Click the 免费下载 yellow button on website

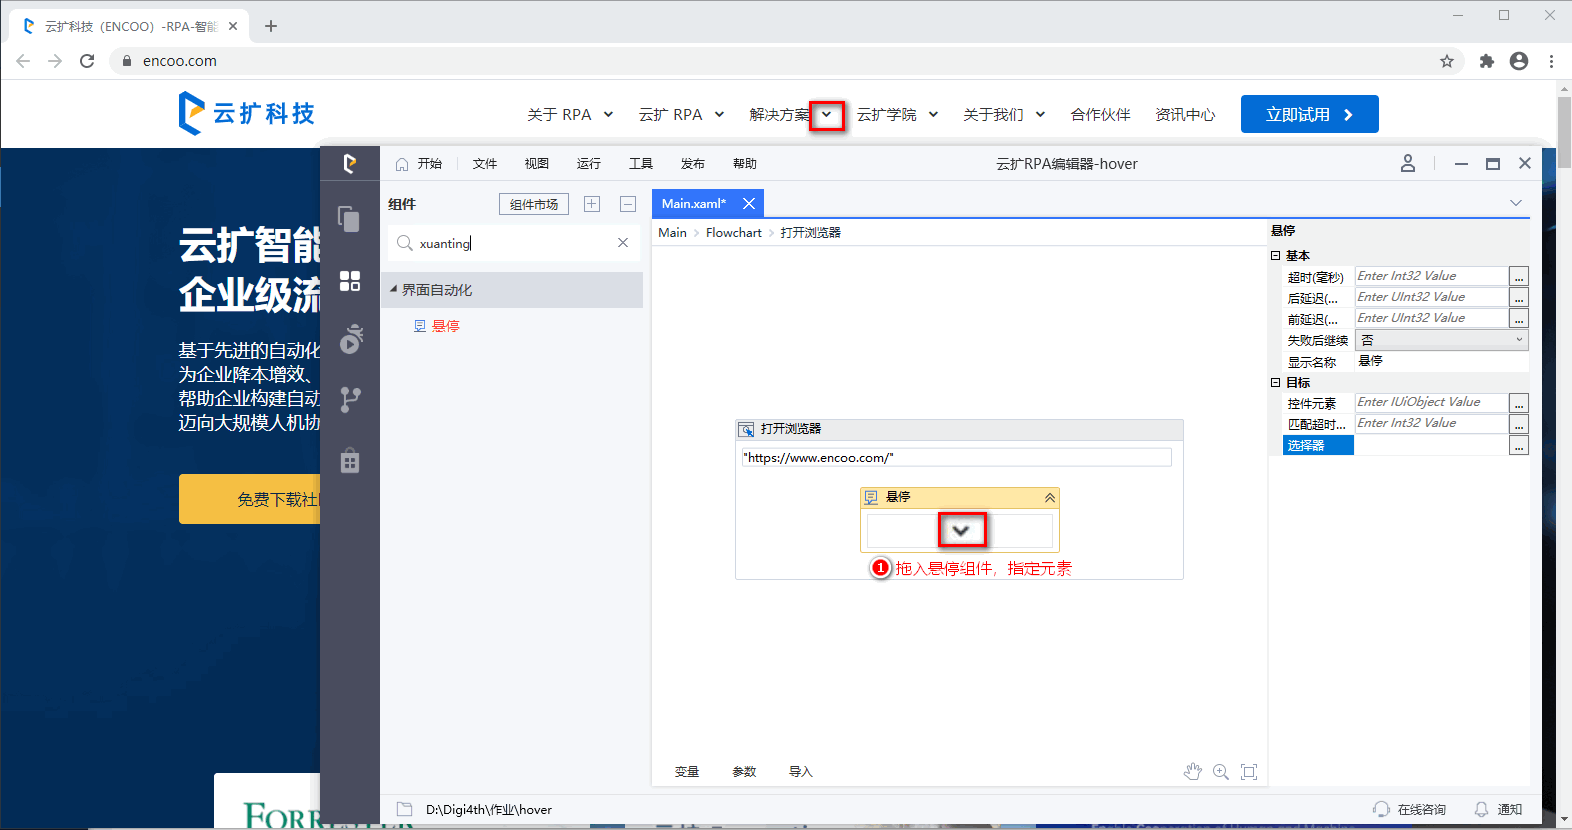pos(250,499)
